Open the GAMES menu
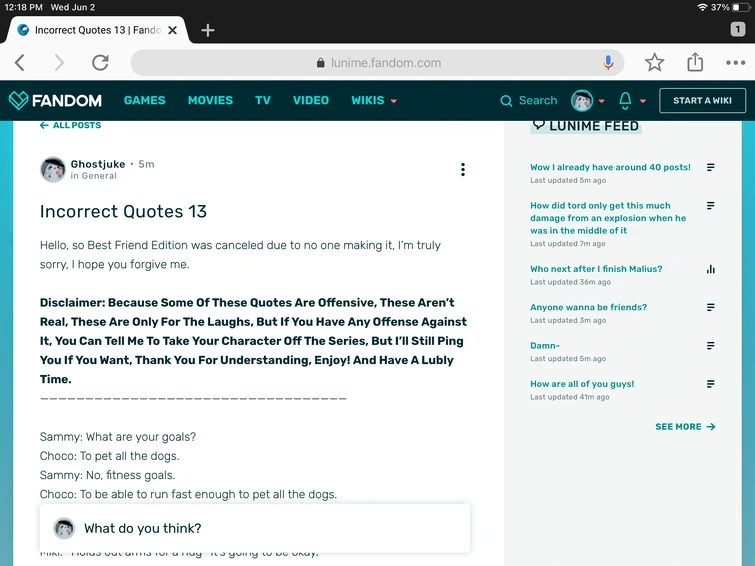755x566 pixels. (144, 100)
